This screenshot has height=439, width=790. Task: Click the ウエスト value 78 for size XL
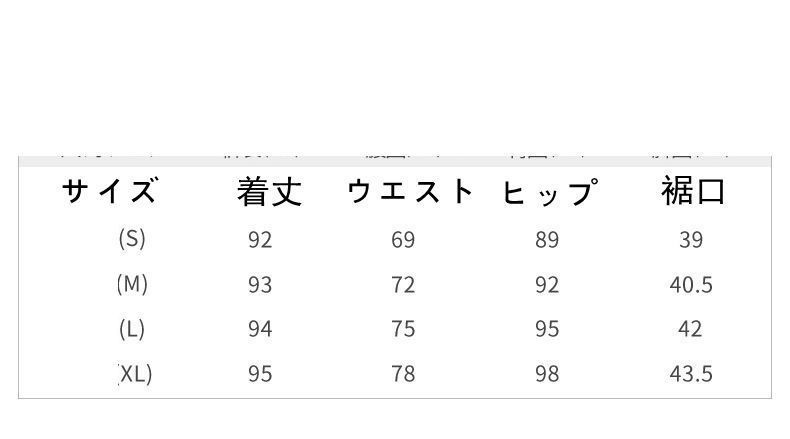[x=403, y=374]
